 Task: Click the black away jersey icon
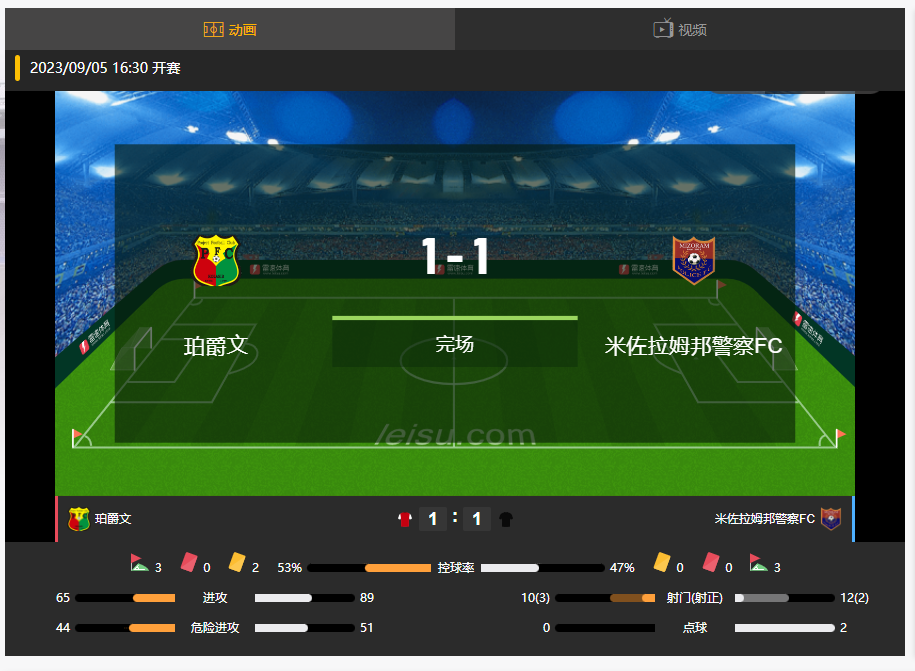tap(506, 519)
